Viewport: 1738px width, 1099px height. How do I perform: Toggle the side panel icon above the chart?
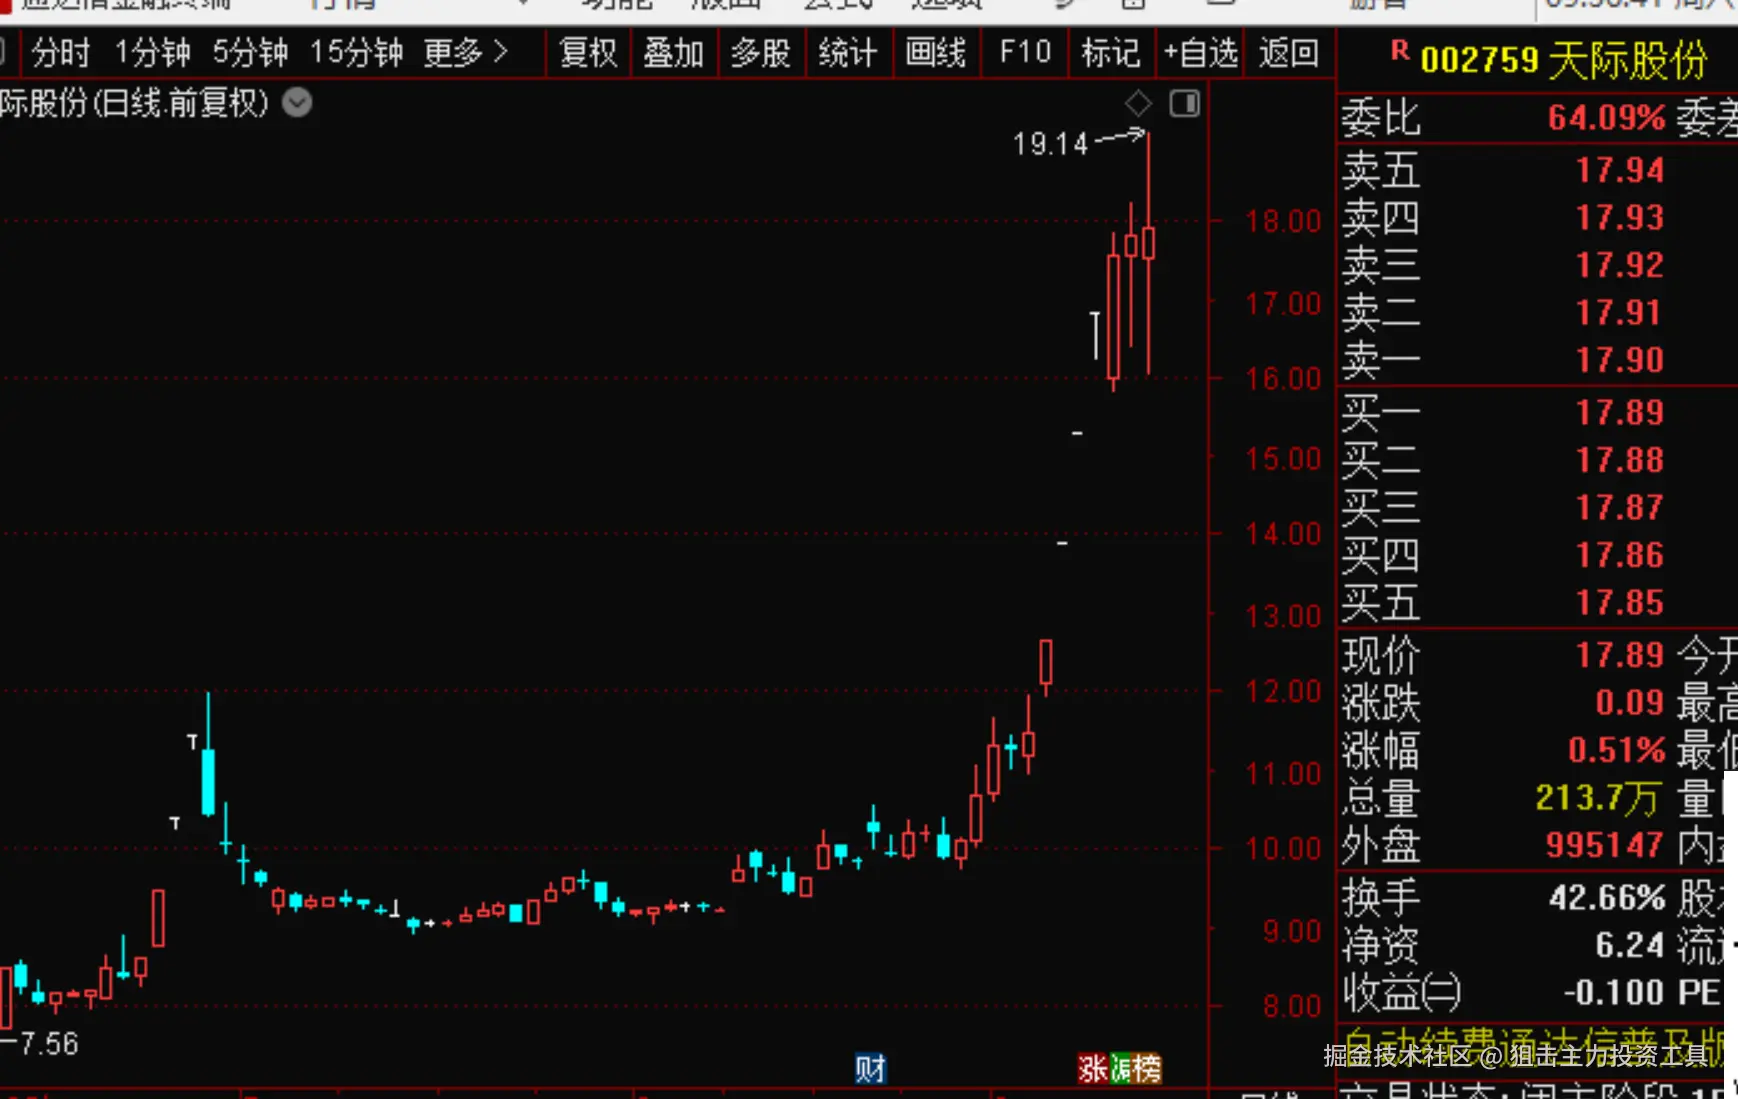tap(1185, 103)
